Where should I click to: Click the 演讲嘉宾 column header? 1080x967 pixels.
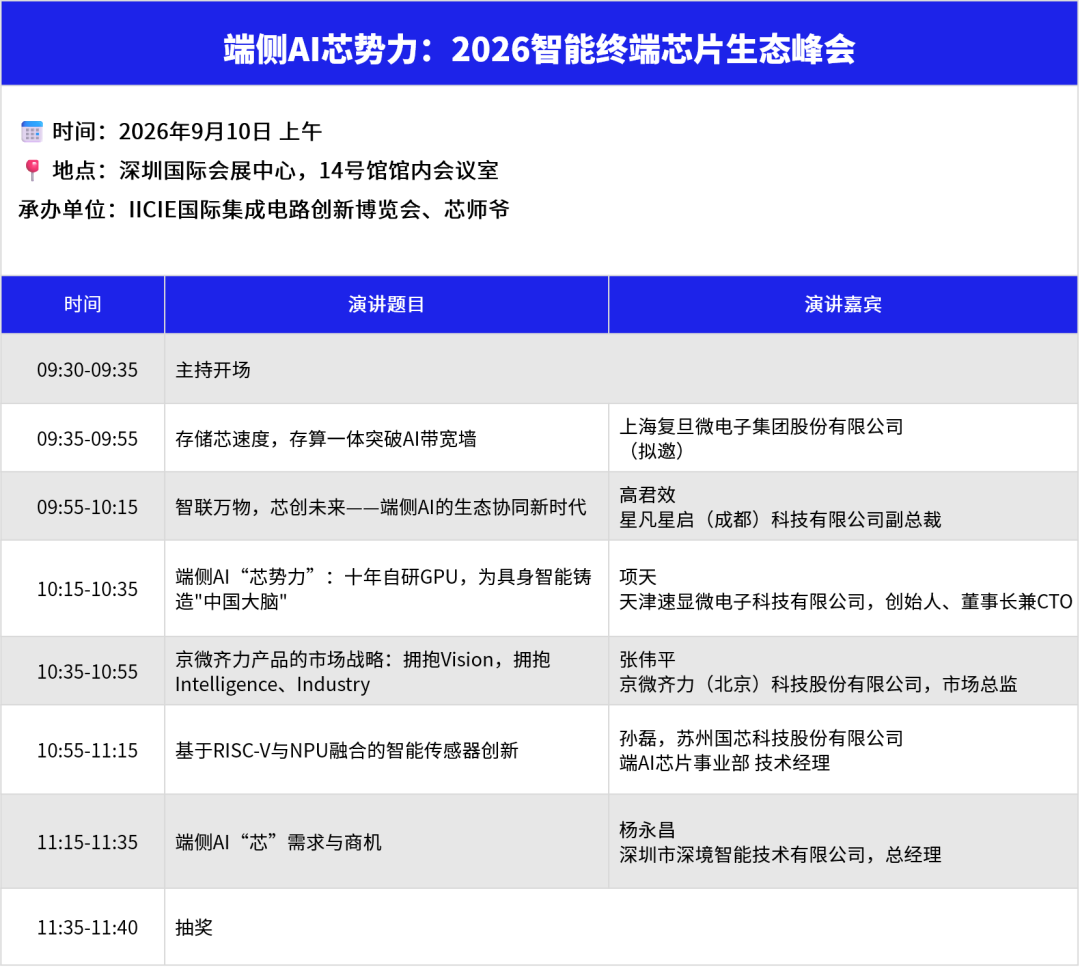point(843,304)
